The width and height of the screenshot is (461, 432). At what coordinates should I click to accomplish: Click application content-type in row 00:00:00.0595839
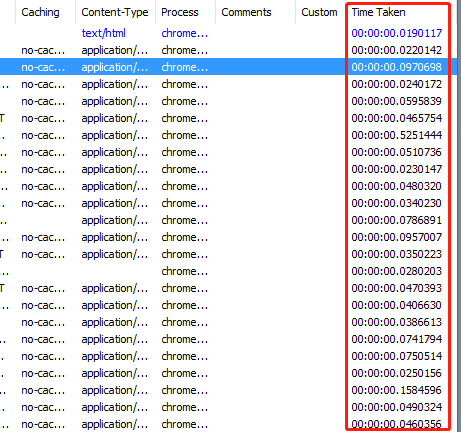click(115, 101)
